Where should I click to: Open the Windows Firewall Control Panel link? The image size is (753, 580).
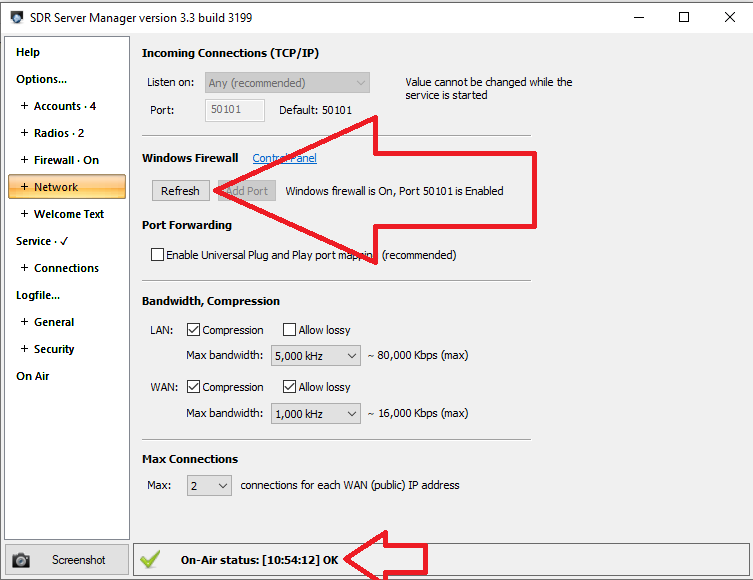284,158
